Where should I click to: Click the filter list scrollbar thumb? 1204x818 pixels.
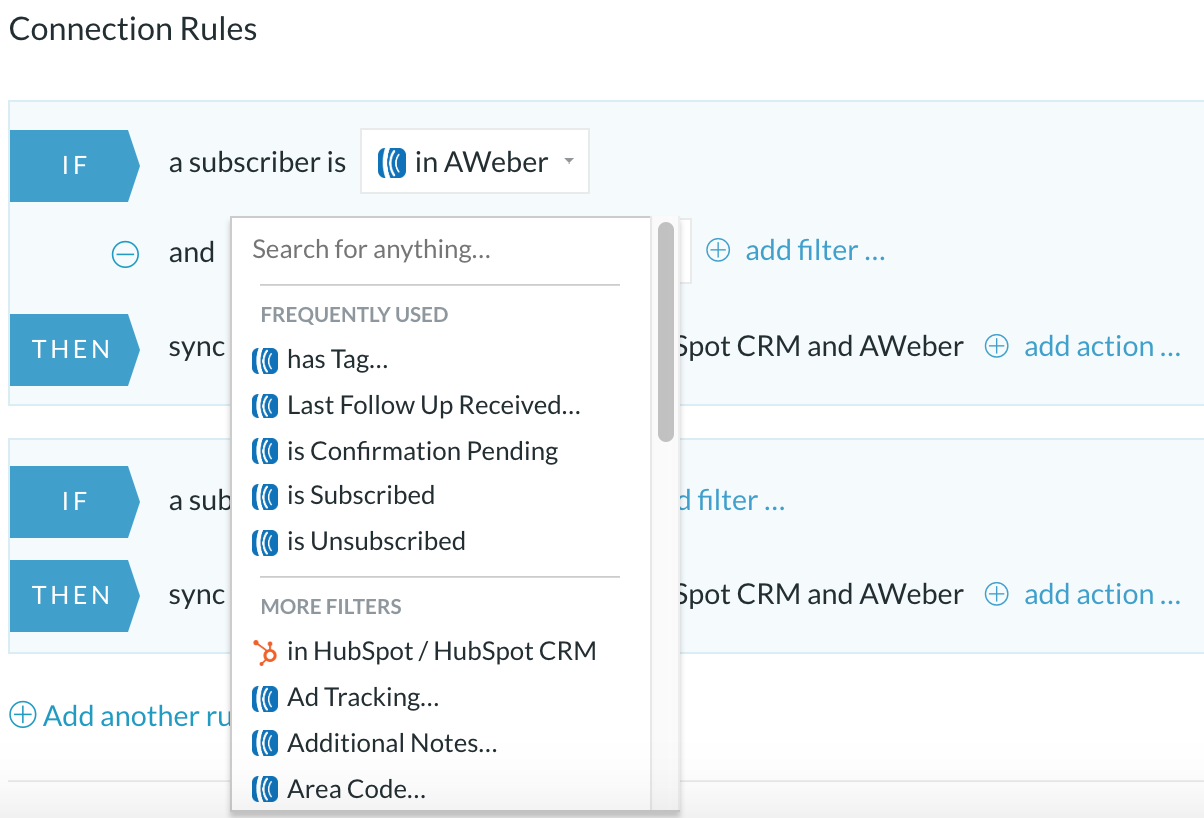(x=666, y=332)
